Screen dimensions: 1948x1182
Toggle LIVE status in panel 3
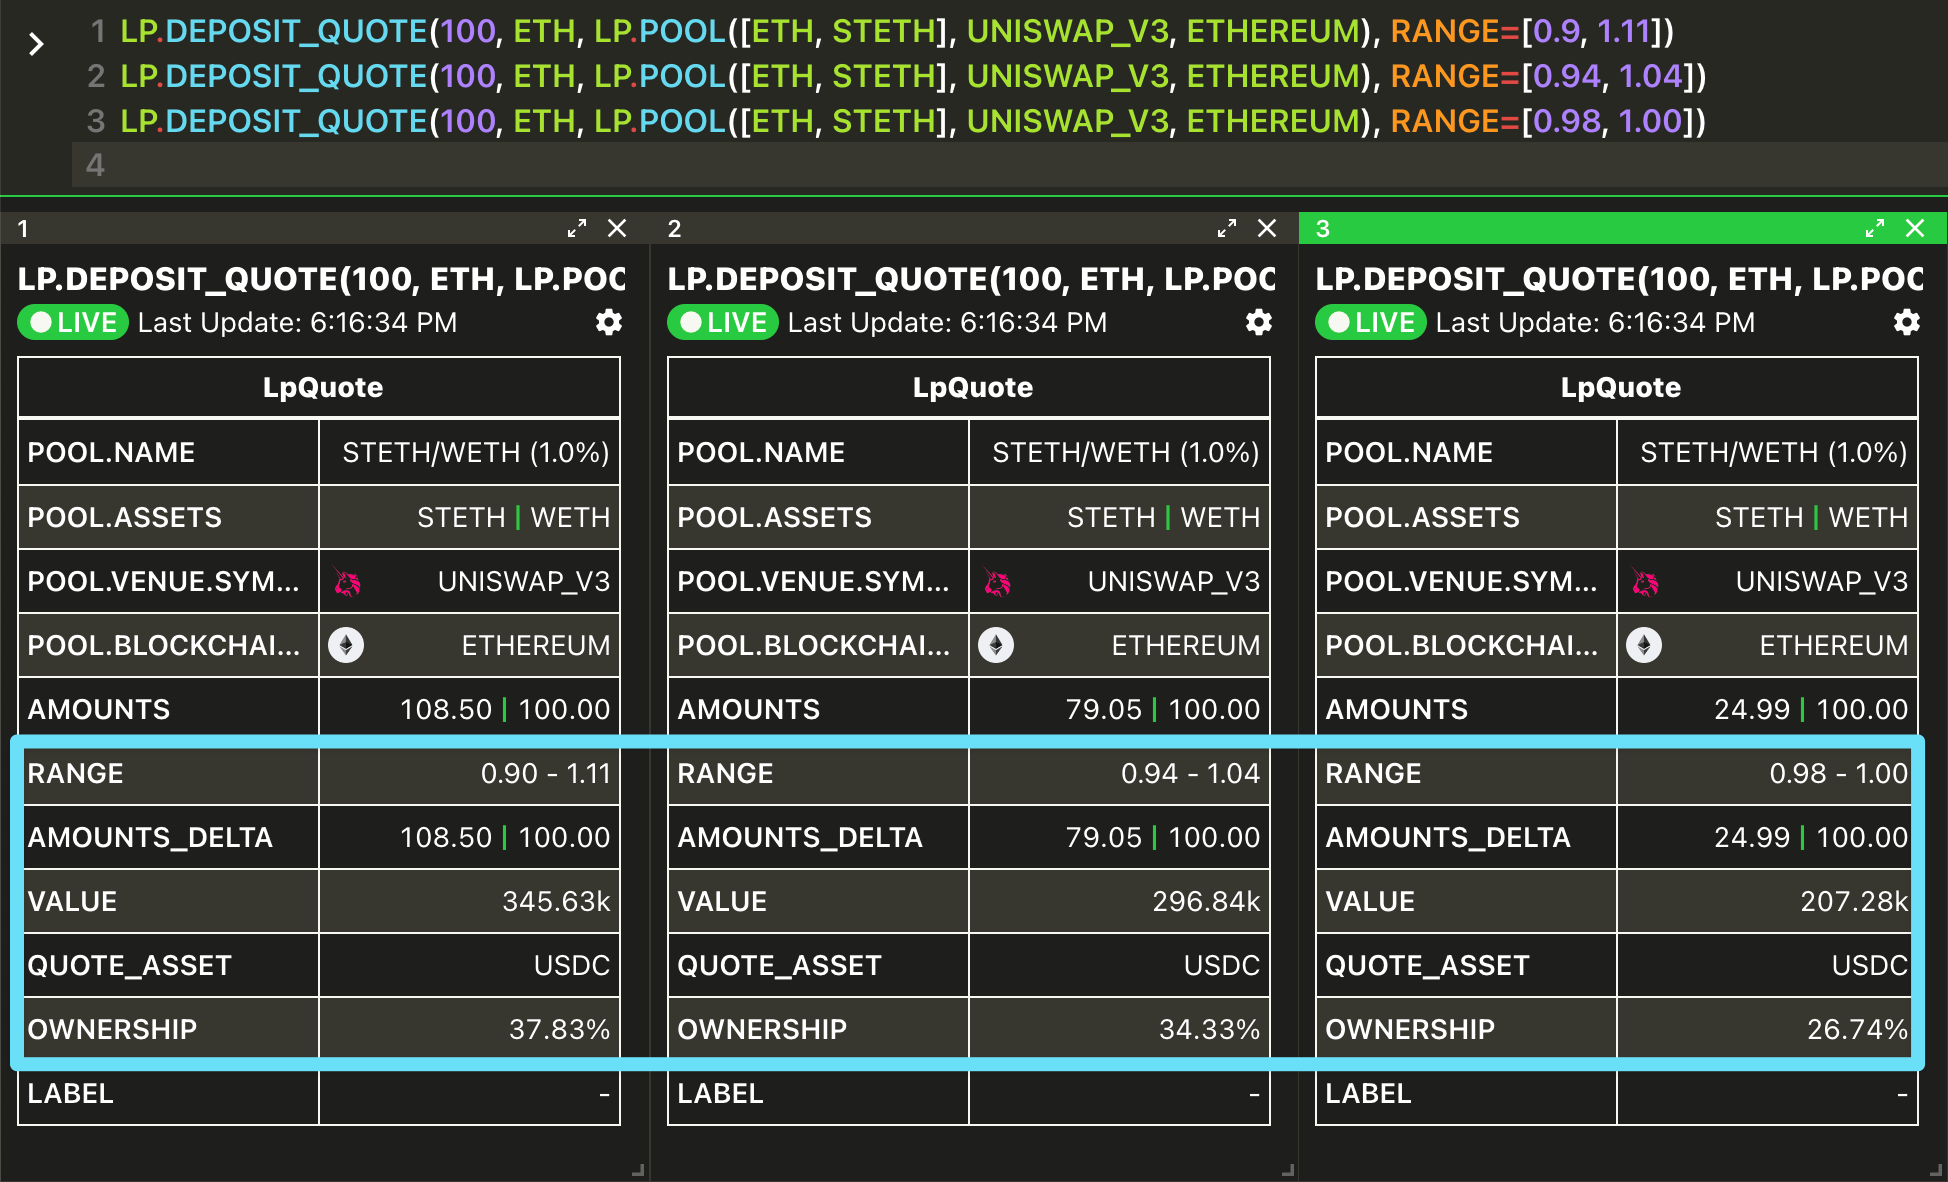click(1371, 322)
